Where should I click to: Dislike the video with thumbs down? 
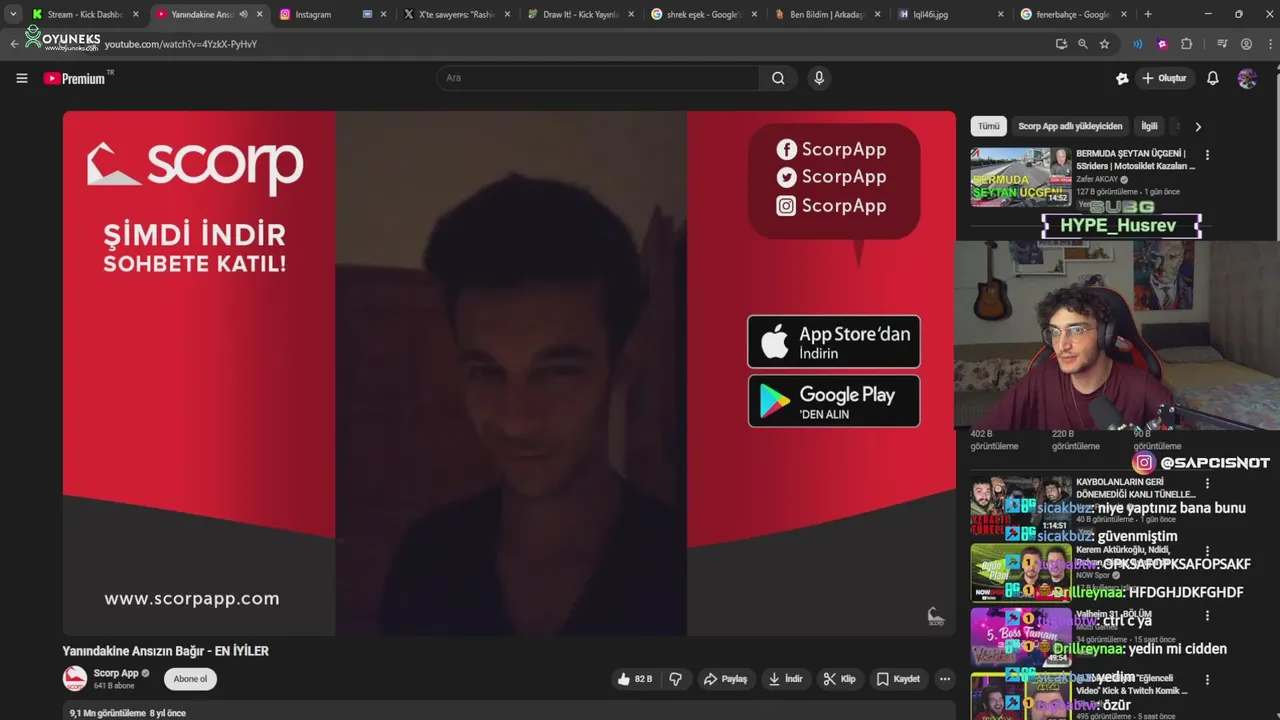click(675, 679)
